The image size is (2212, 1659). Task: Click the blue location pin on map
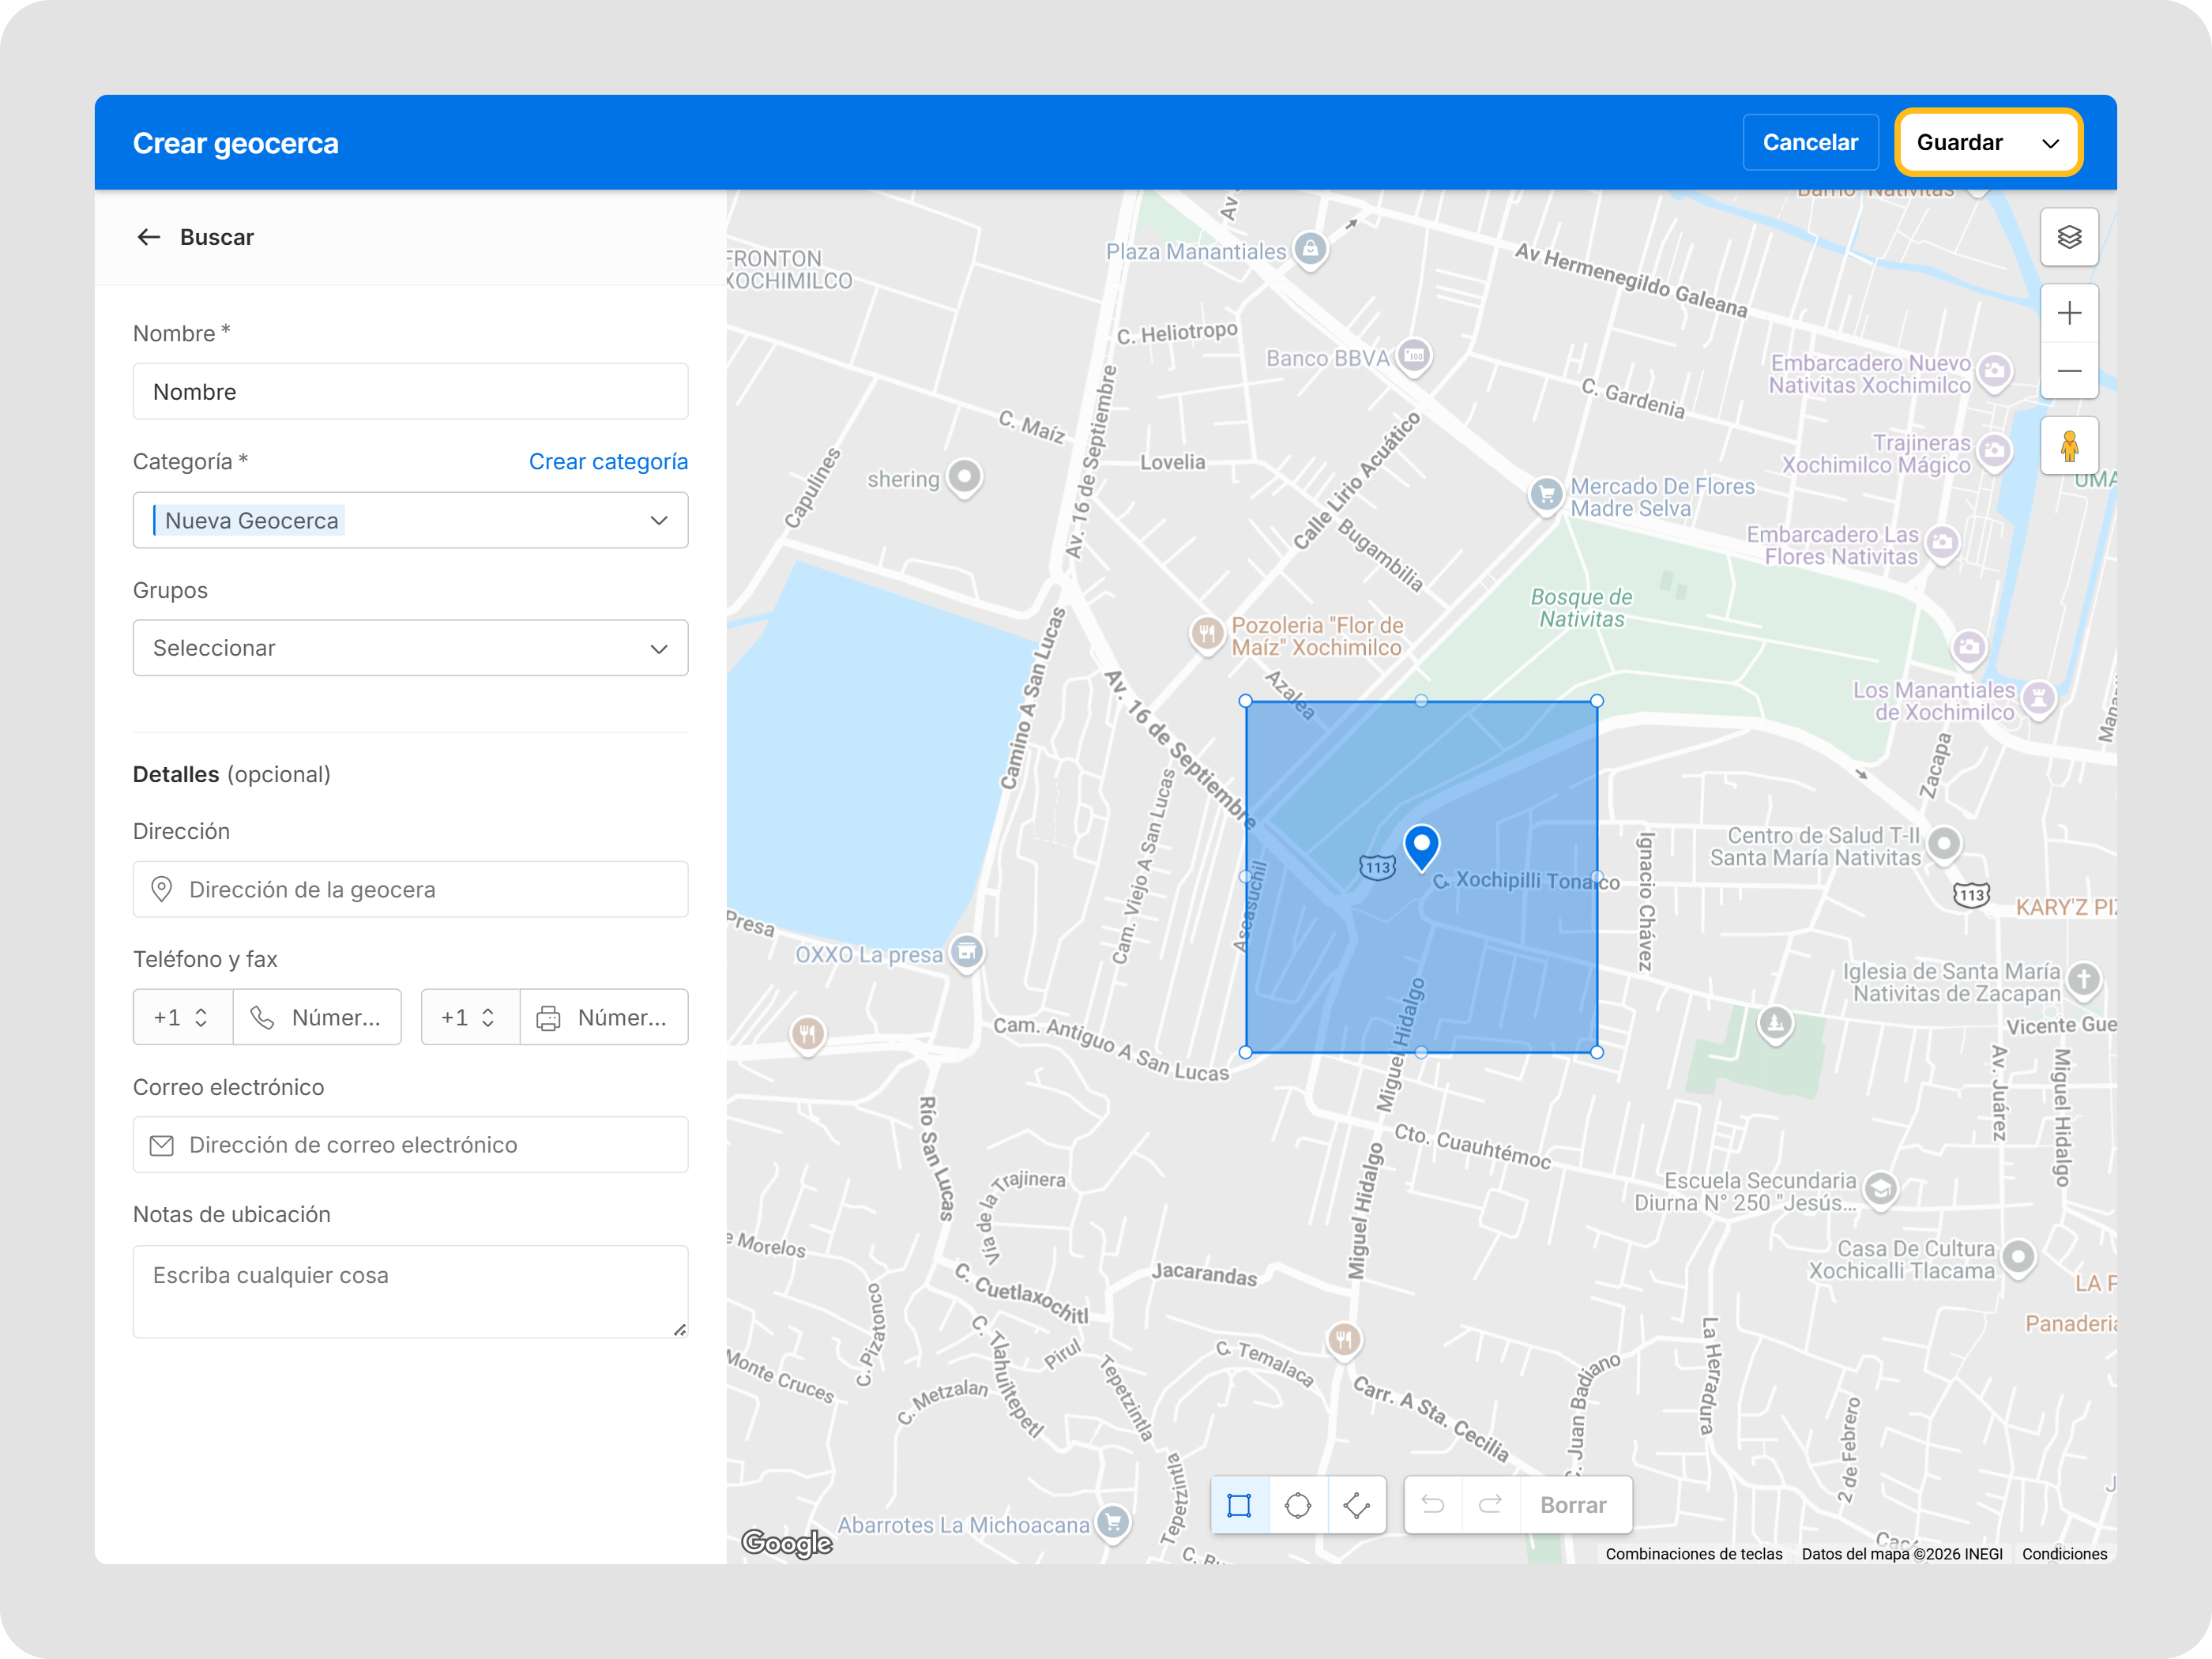coord(1421,845)
